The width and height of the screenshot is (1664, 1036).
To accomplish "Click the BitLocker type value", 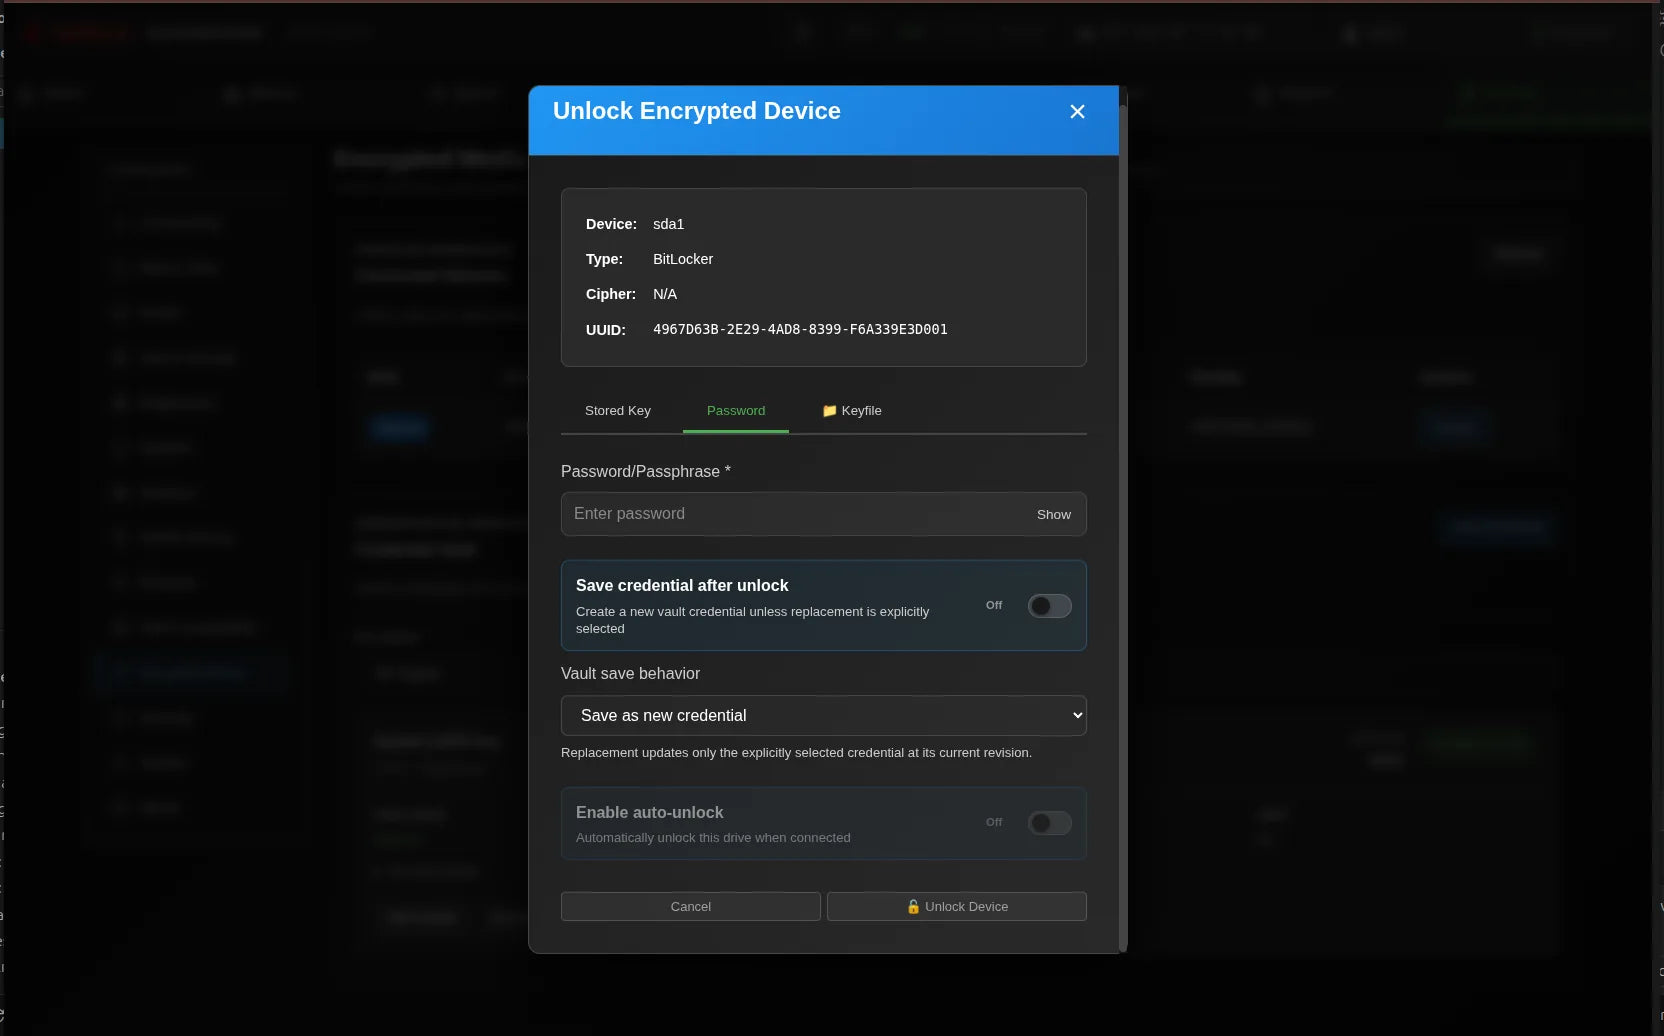I will (x=683, y=259).
